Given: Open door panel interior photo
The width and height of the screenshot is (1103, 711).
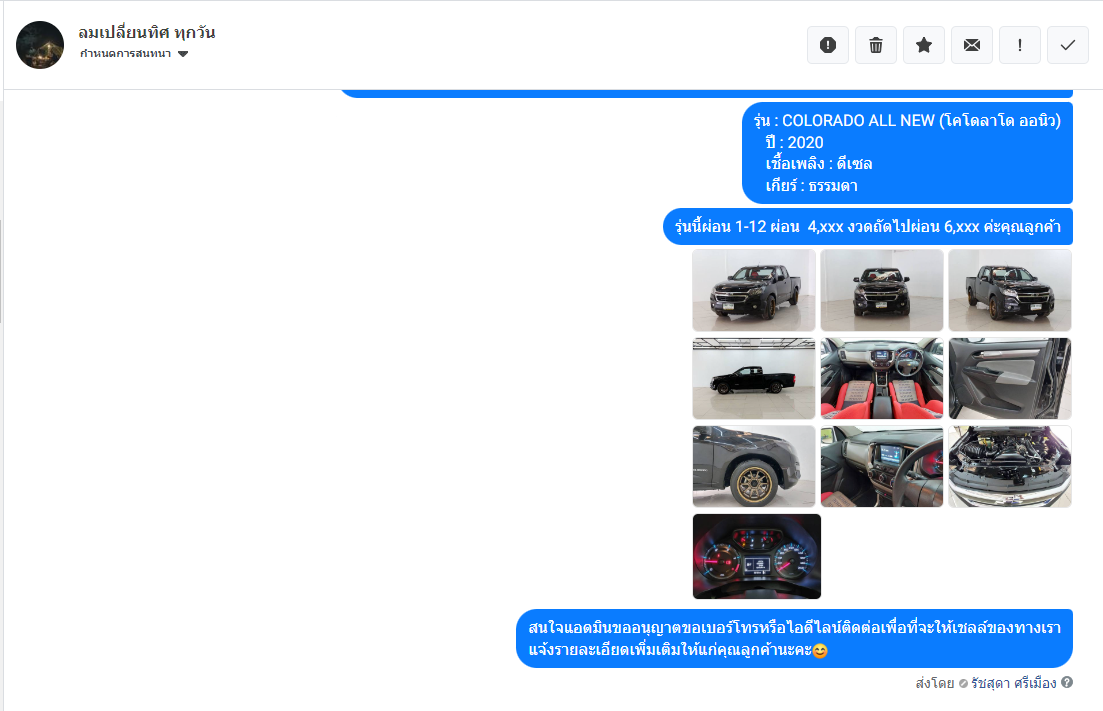Looking at the screenshot, I should (1010, 378).
